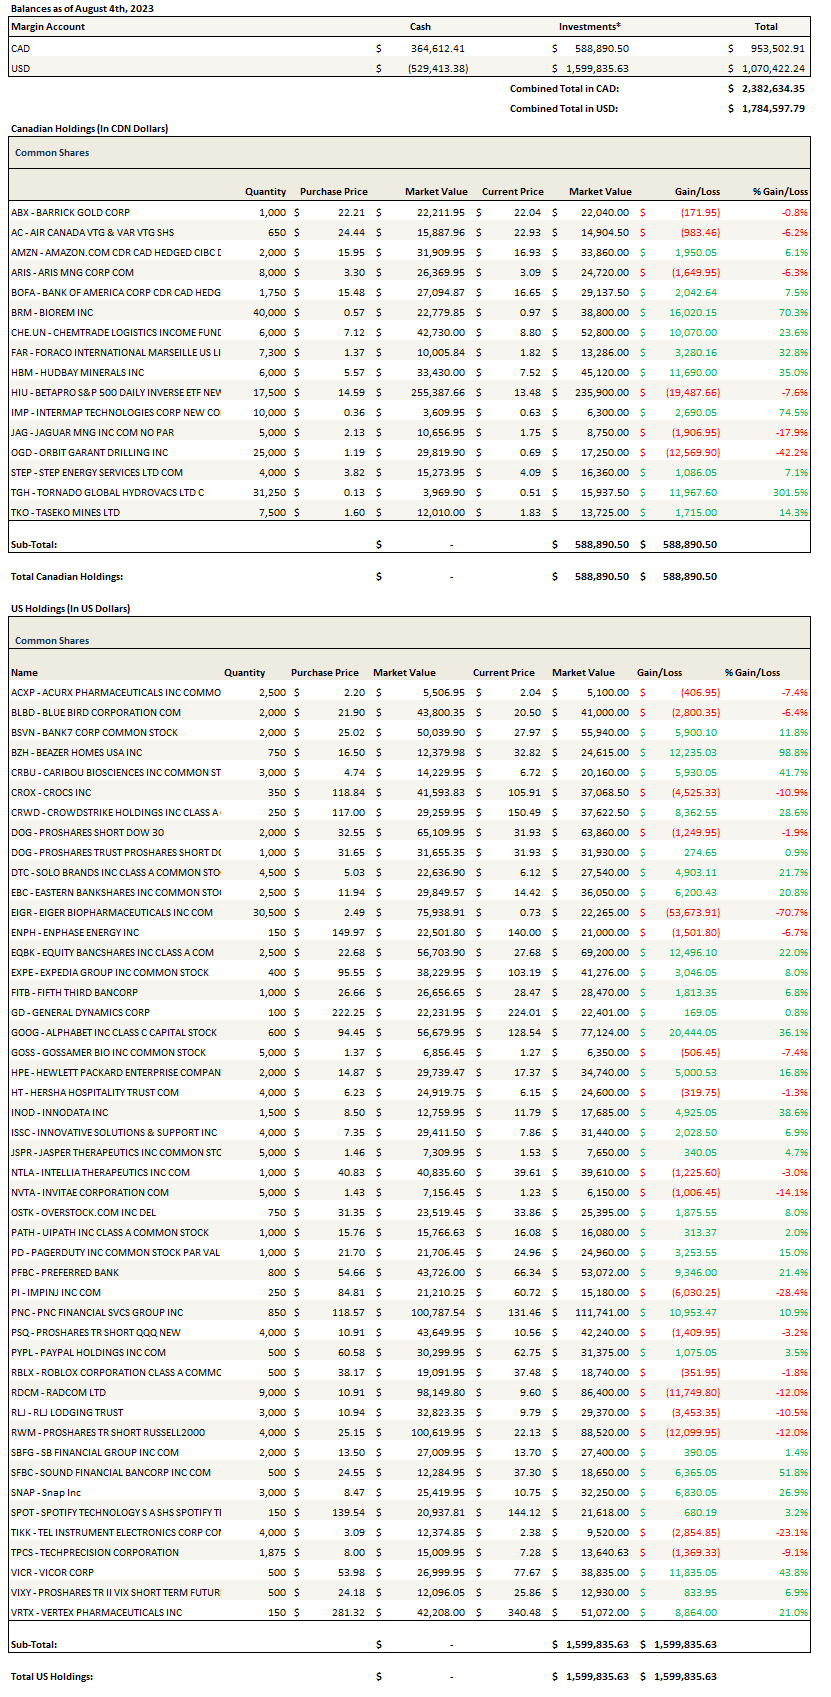Select the PNC Financial purchase price 118.57
Viewport: 831px width, 1697px height.
(340, 1312)
